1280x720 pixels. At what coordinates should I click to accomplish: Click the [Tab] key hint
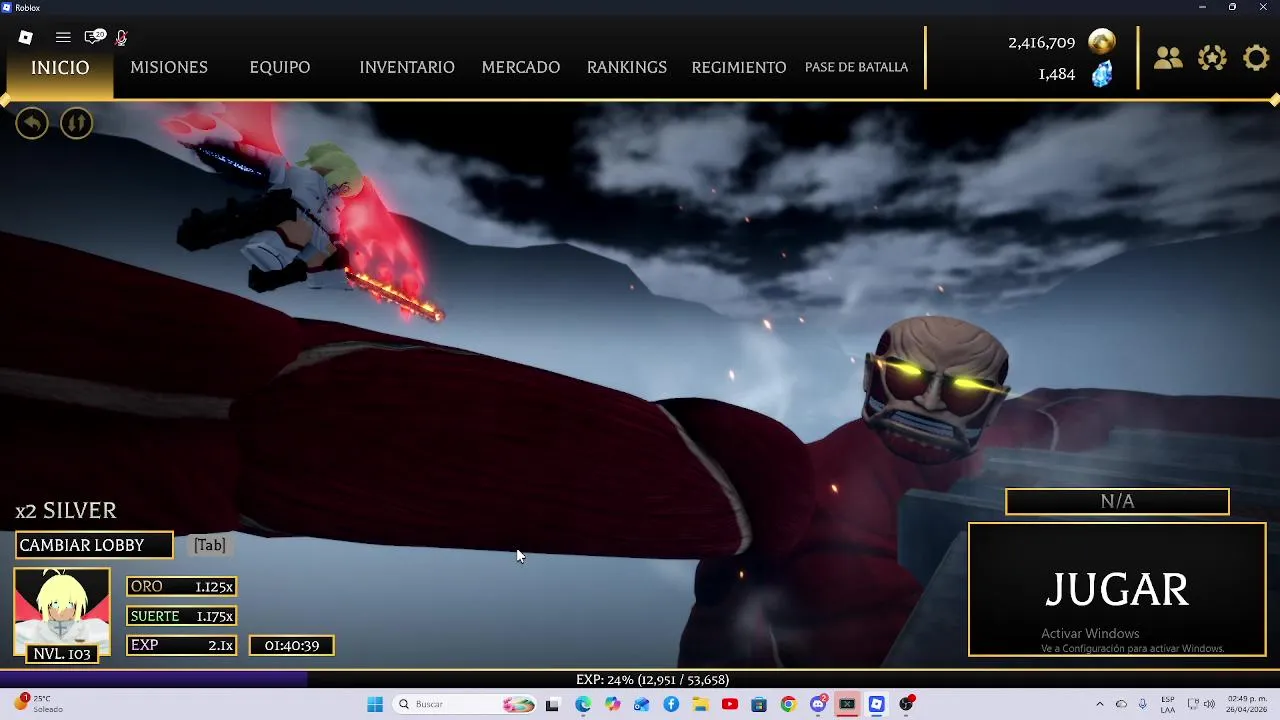pos(209,545)
